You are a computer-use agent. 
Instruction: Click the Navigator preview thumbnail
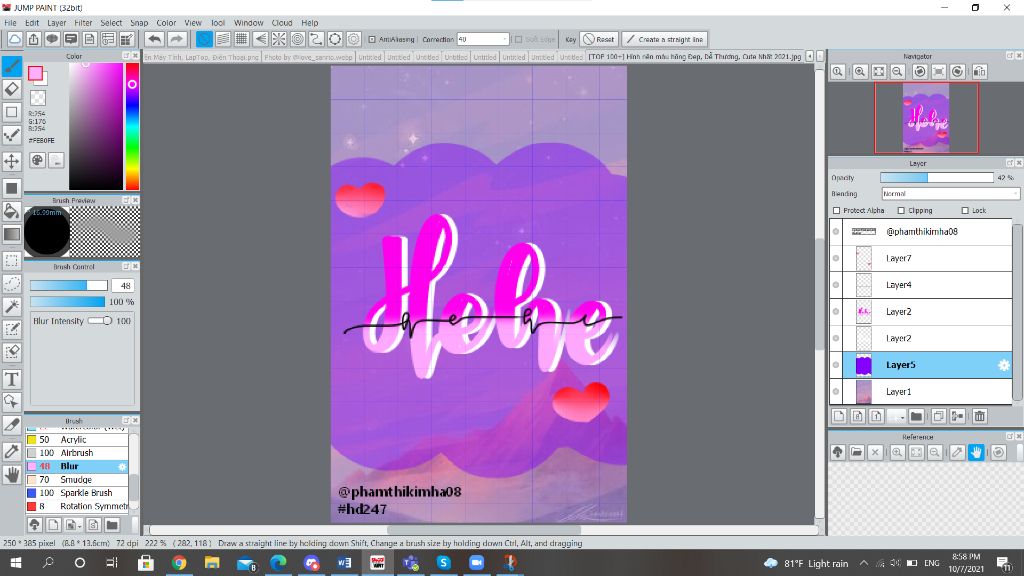pos(926,118)
